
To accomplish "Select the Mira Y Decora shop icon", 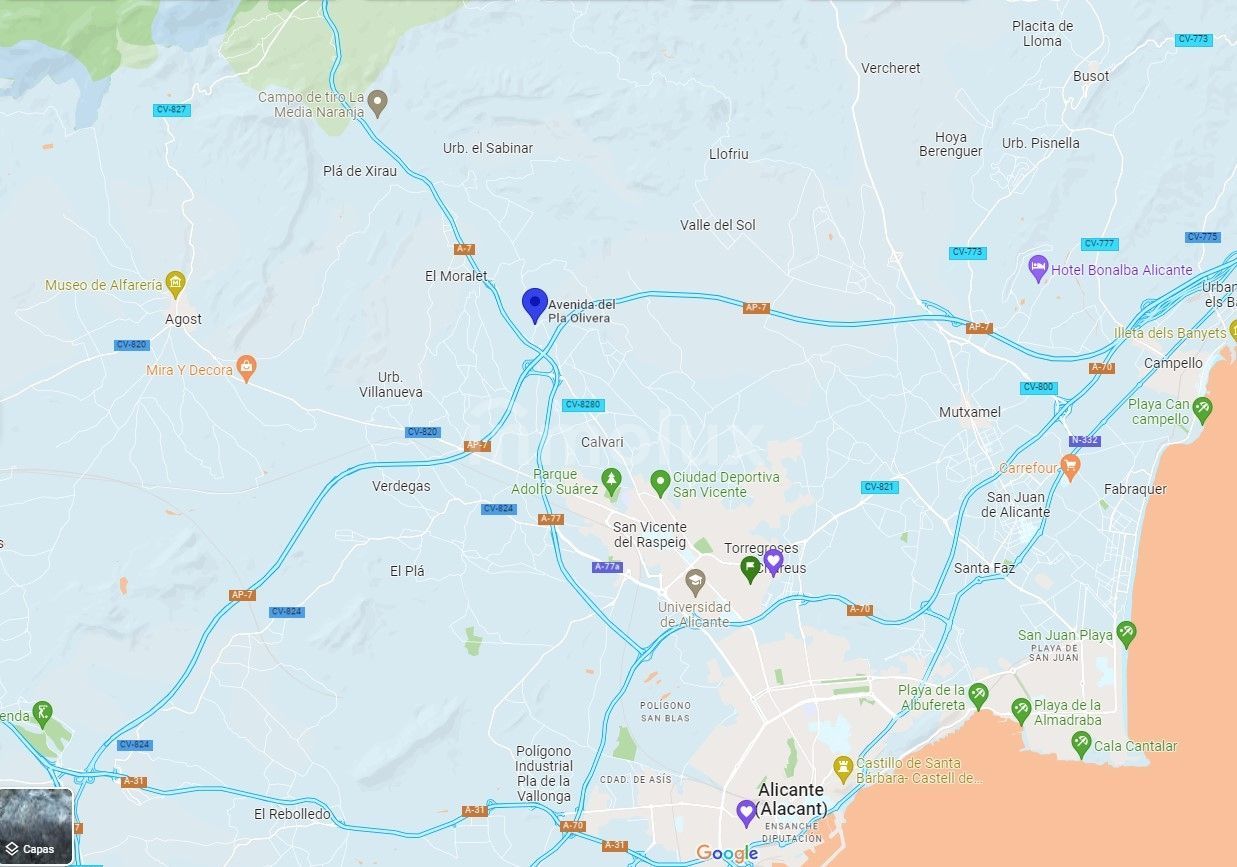I will [246, 368].
